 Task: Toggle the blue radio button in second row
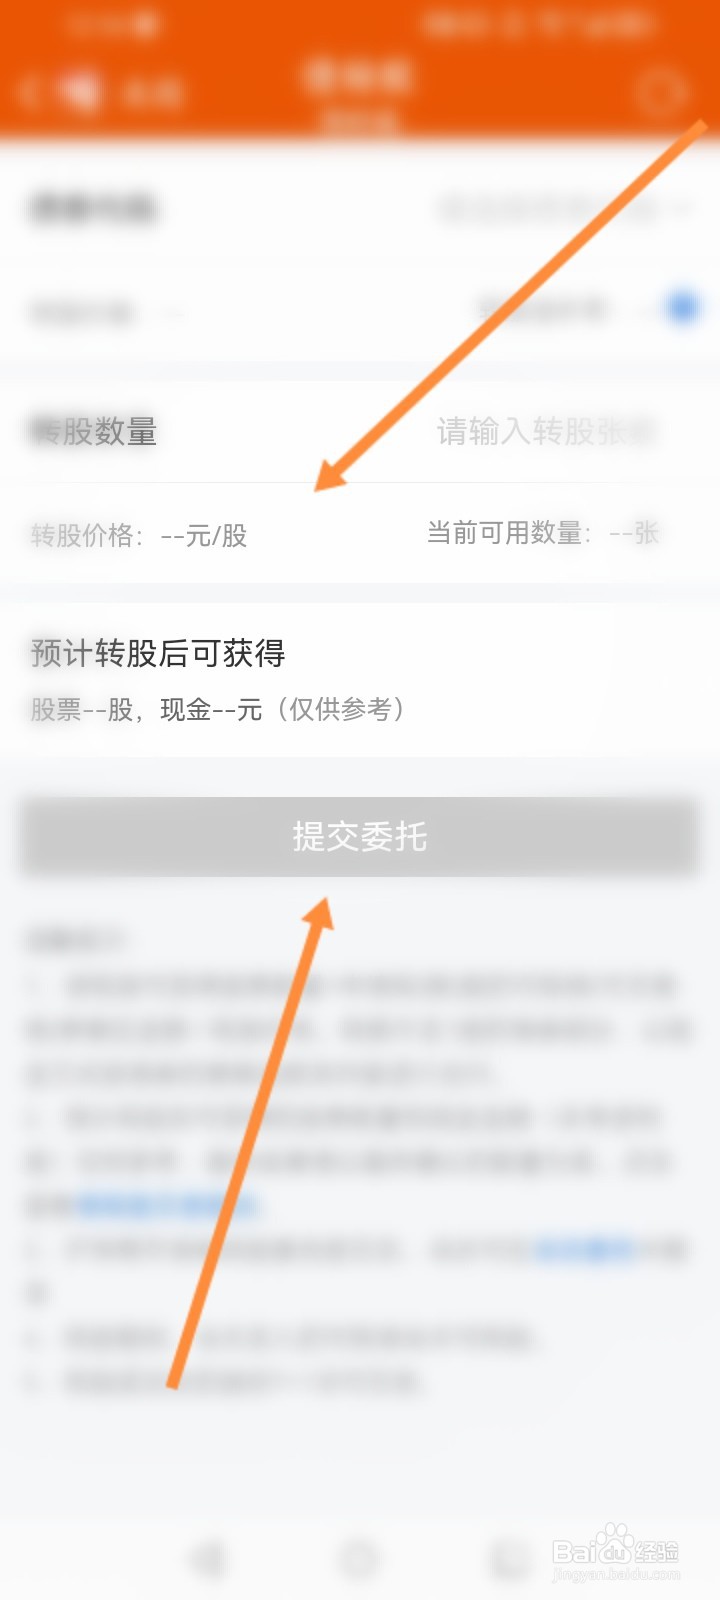tap(683, 308)
